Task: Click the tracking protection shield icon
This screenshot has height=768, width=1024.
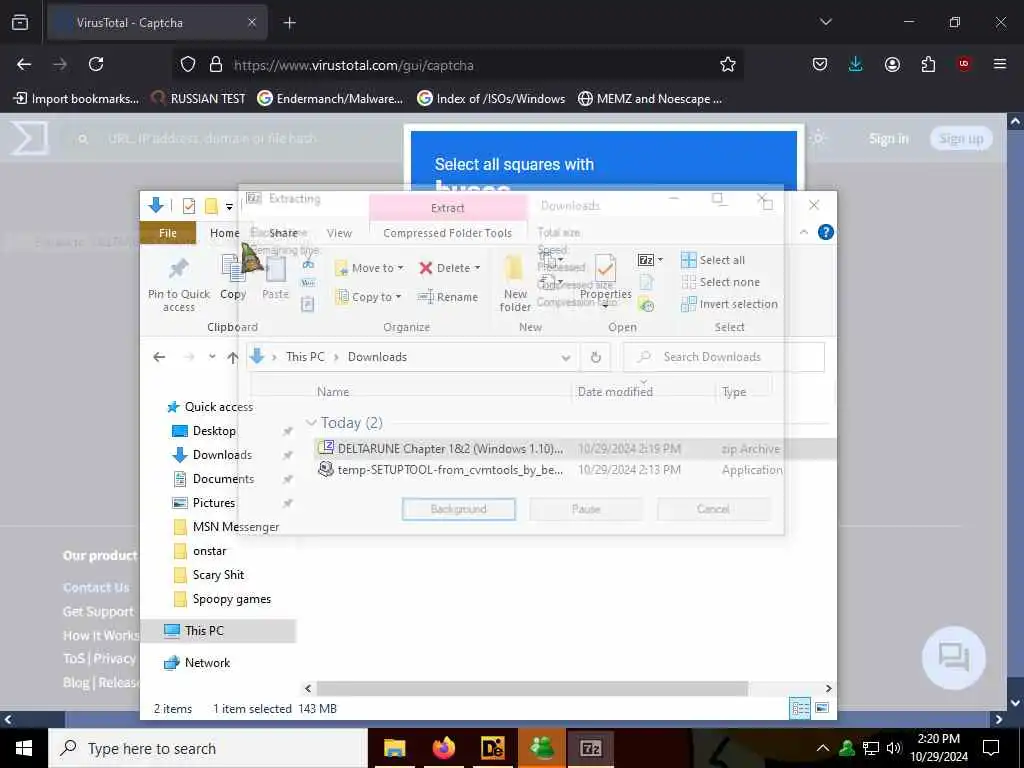Action: (x=188, y=64)
